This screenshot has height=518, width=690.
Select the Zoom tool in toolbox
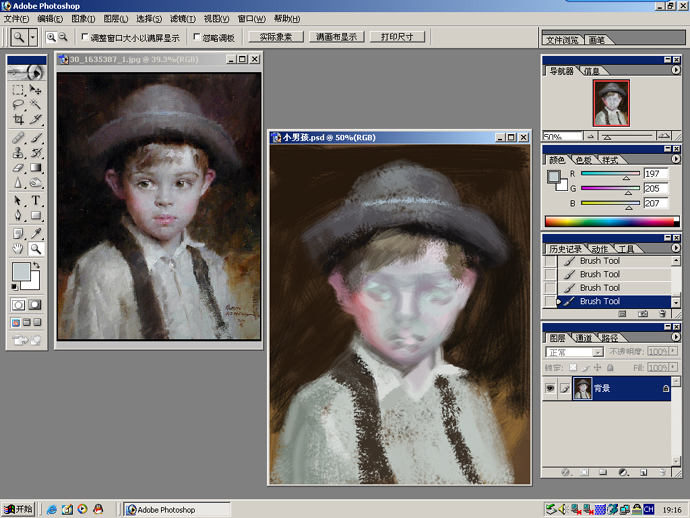35,249
